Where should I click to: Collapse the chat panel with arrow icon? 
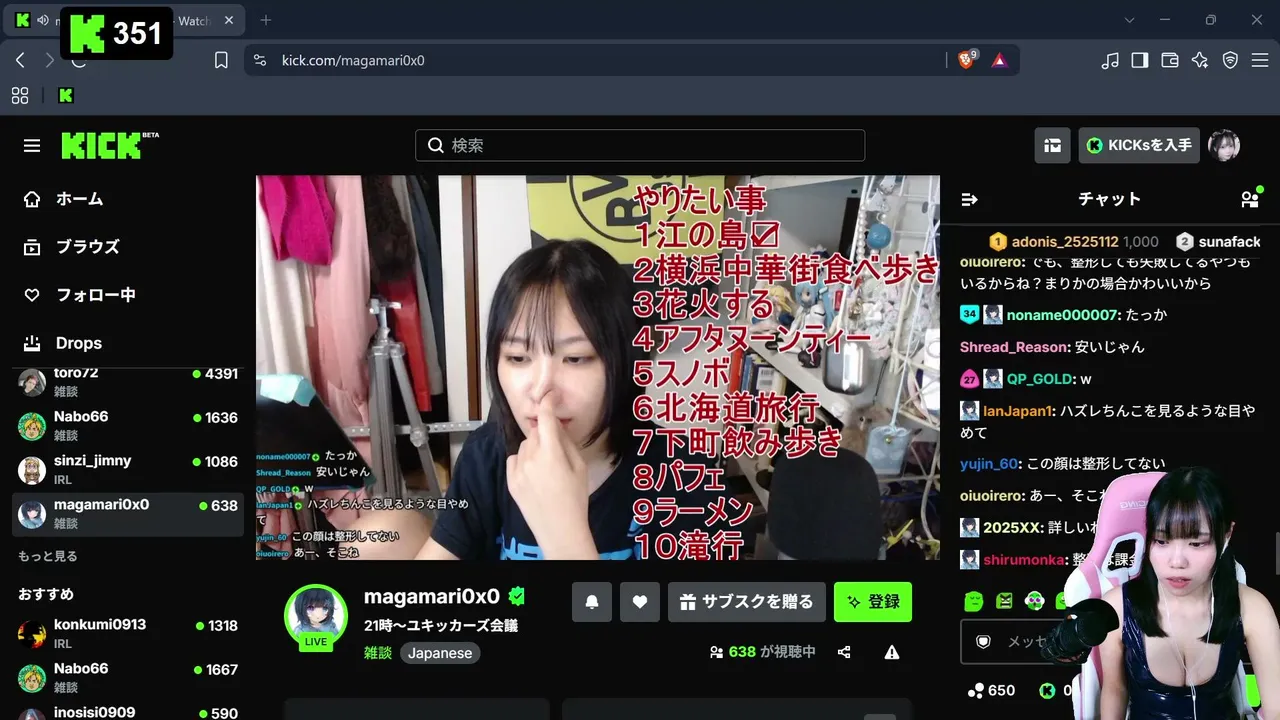[969, 199]
